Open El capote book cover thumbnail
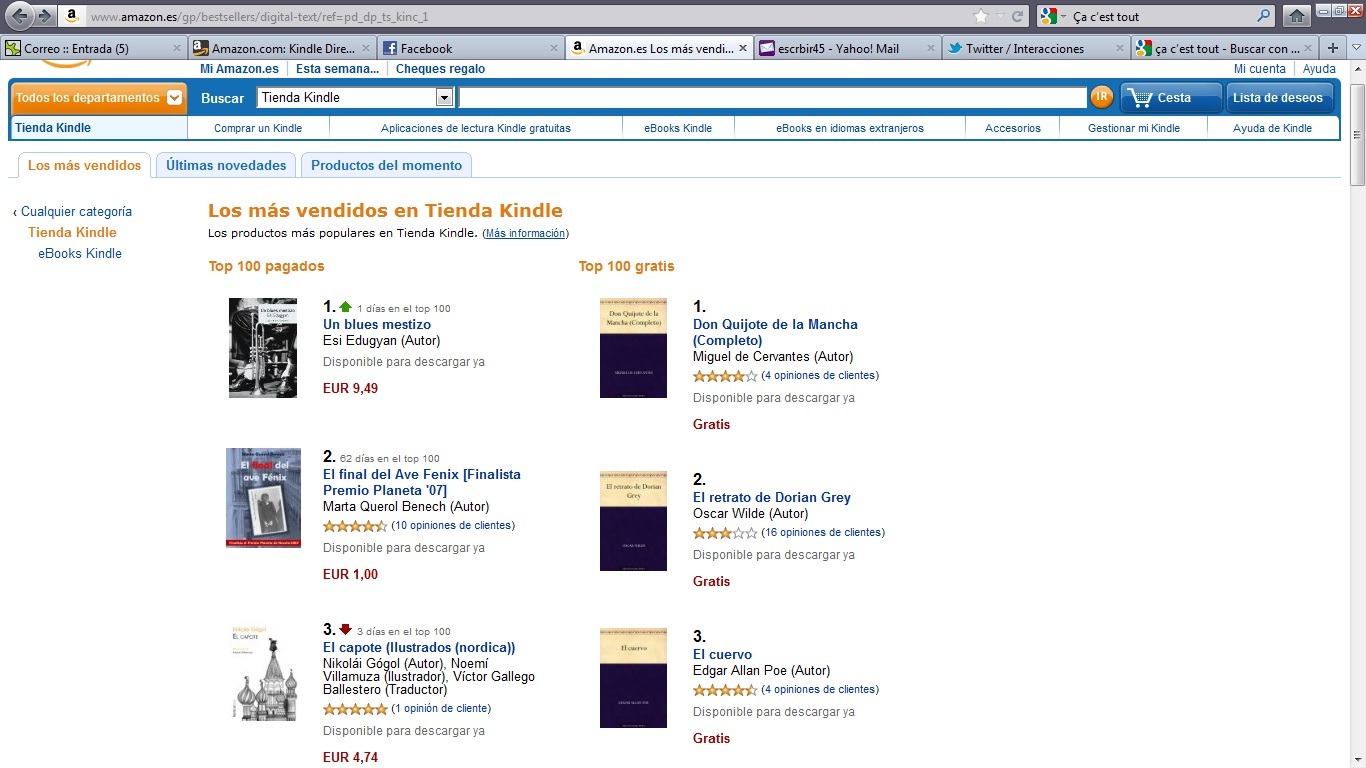This screenshot has width=1366, height=768. [x=264, y=672]
